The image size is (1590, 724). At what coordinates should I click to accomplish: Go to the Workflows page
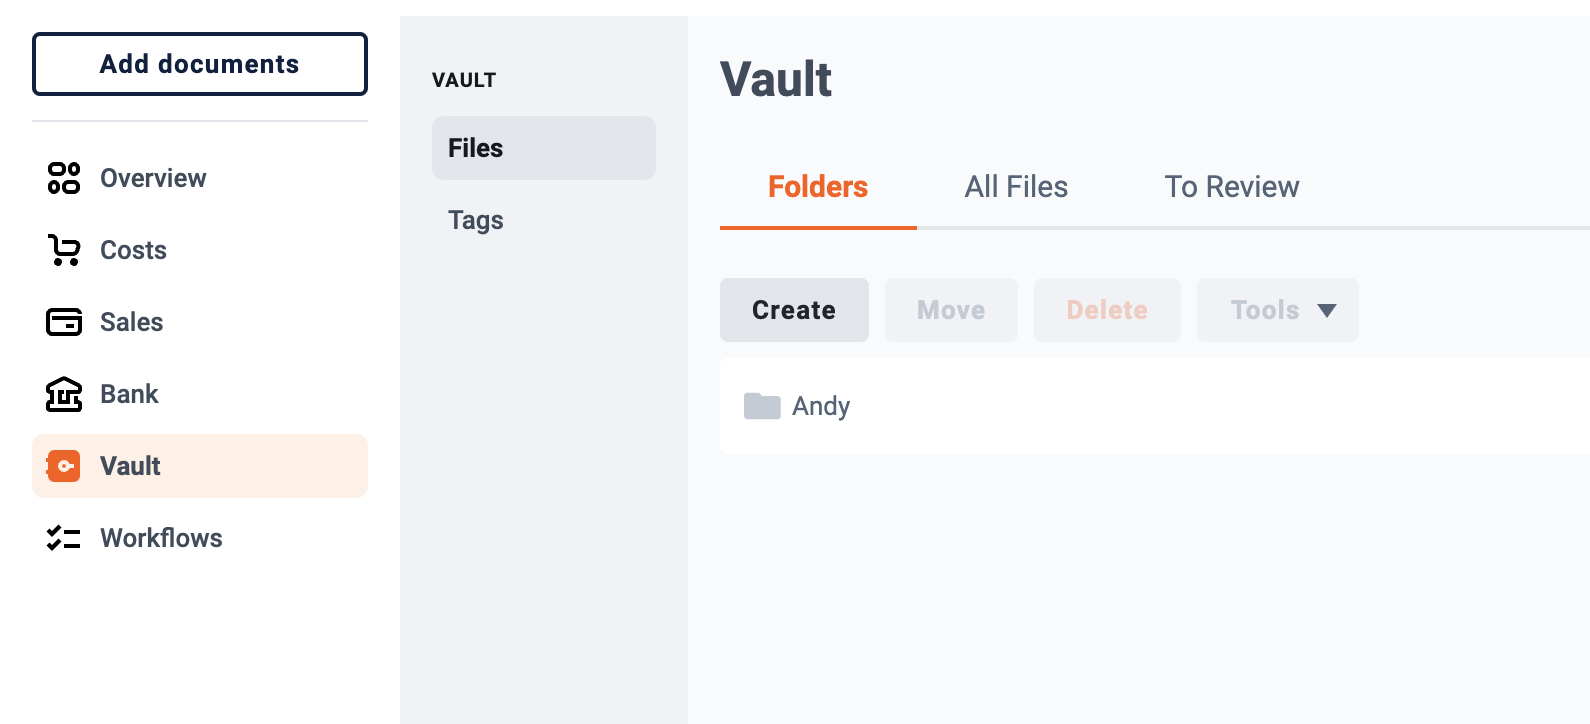tap(200, 538)
